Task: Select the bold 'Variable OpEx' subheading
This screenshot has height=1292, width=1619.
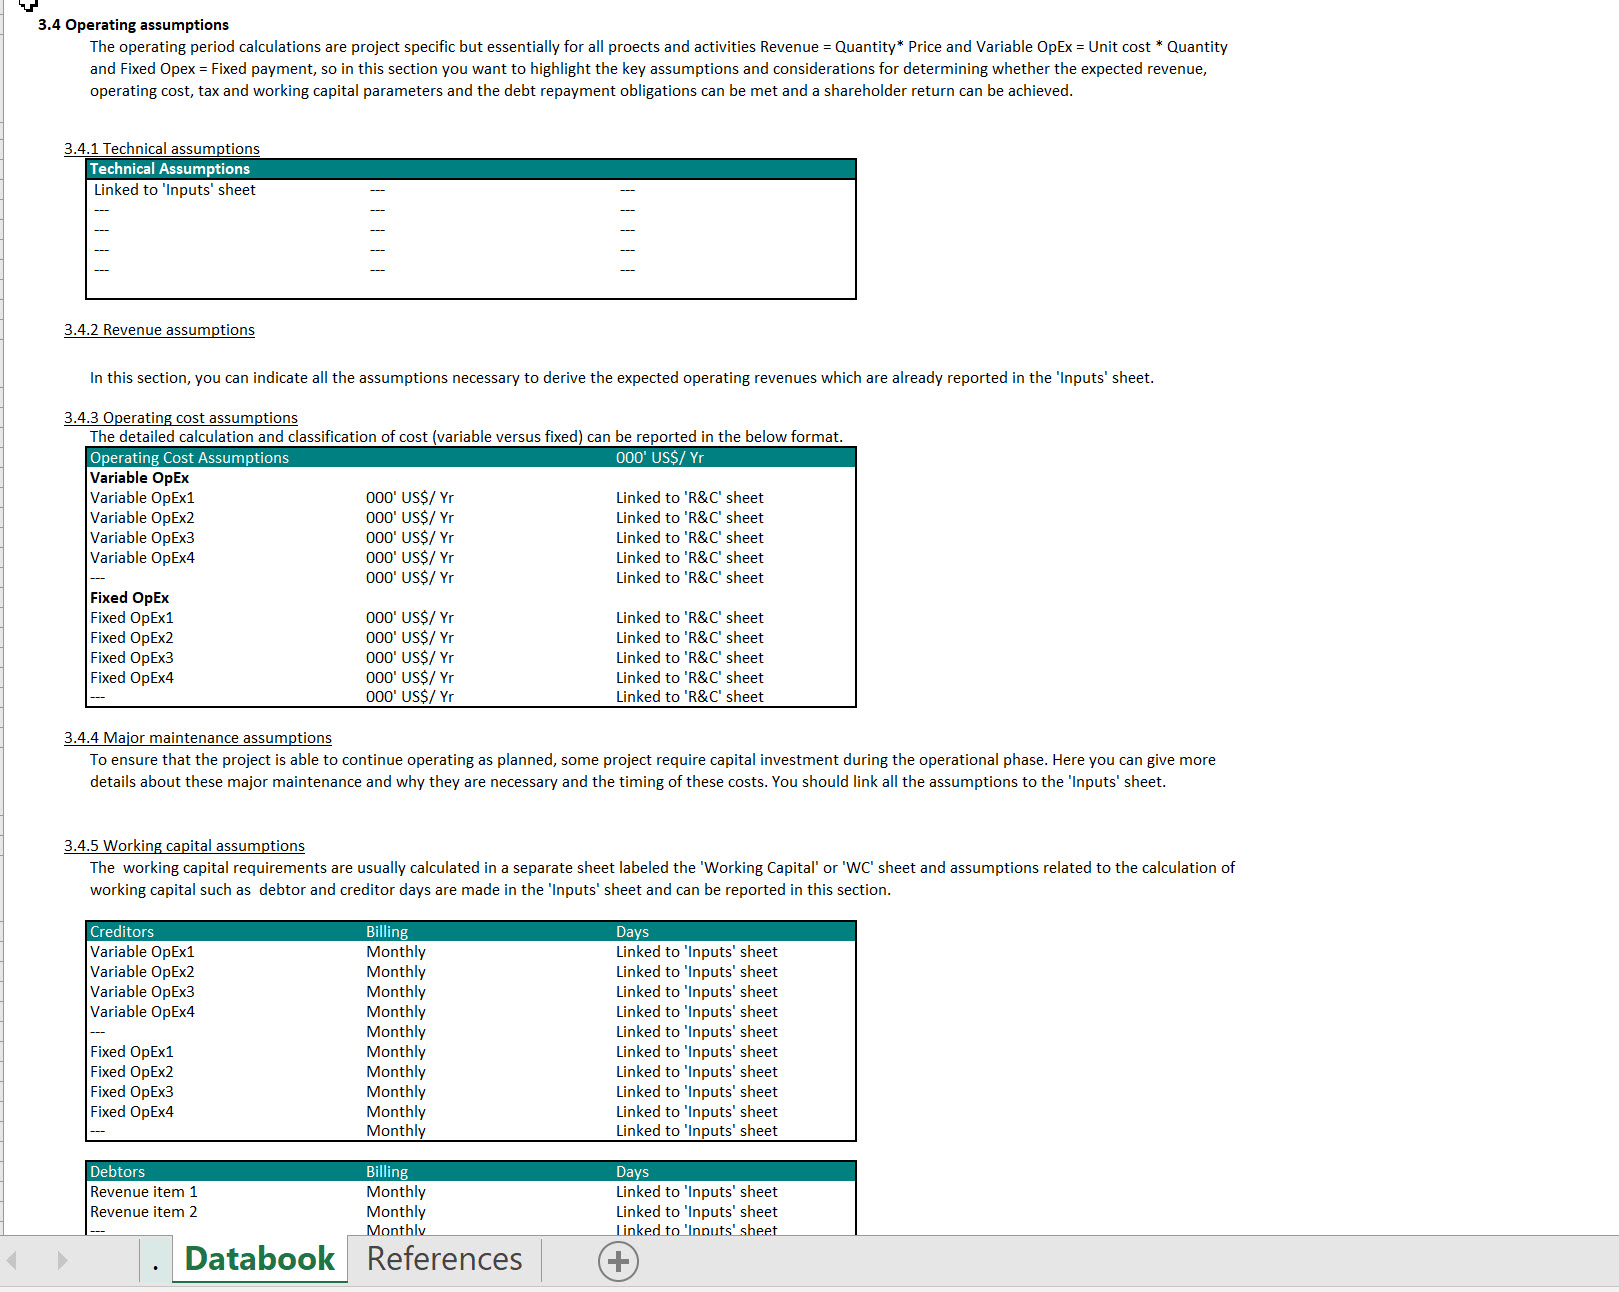Action: pyautogui.click(x=139, y=478)
